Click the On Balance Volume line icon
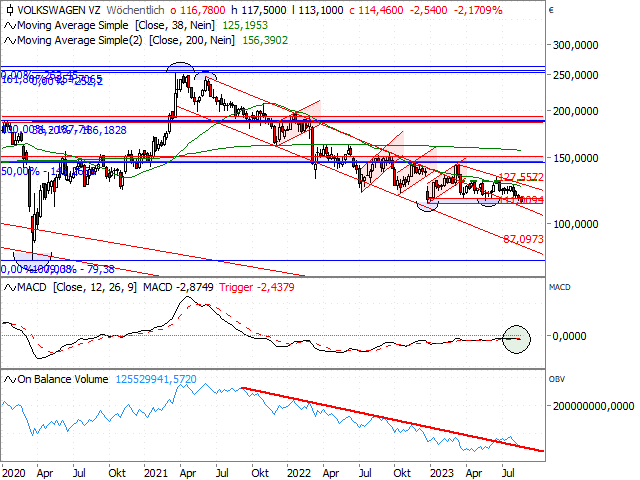The image size is (640, 480). (10, 380)
